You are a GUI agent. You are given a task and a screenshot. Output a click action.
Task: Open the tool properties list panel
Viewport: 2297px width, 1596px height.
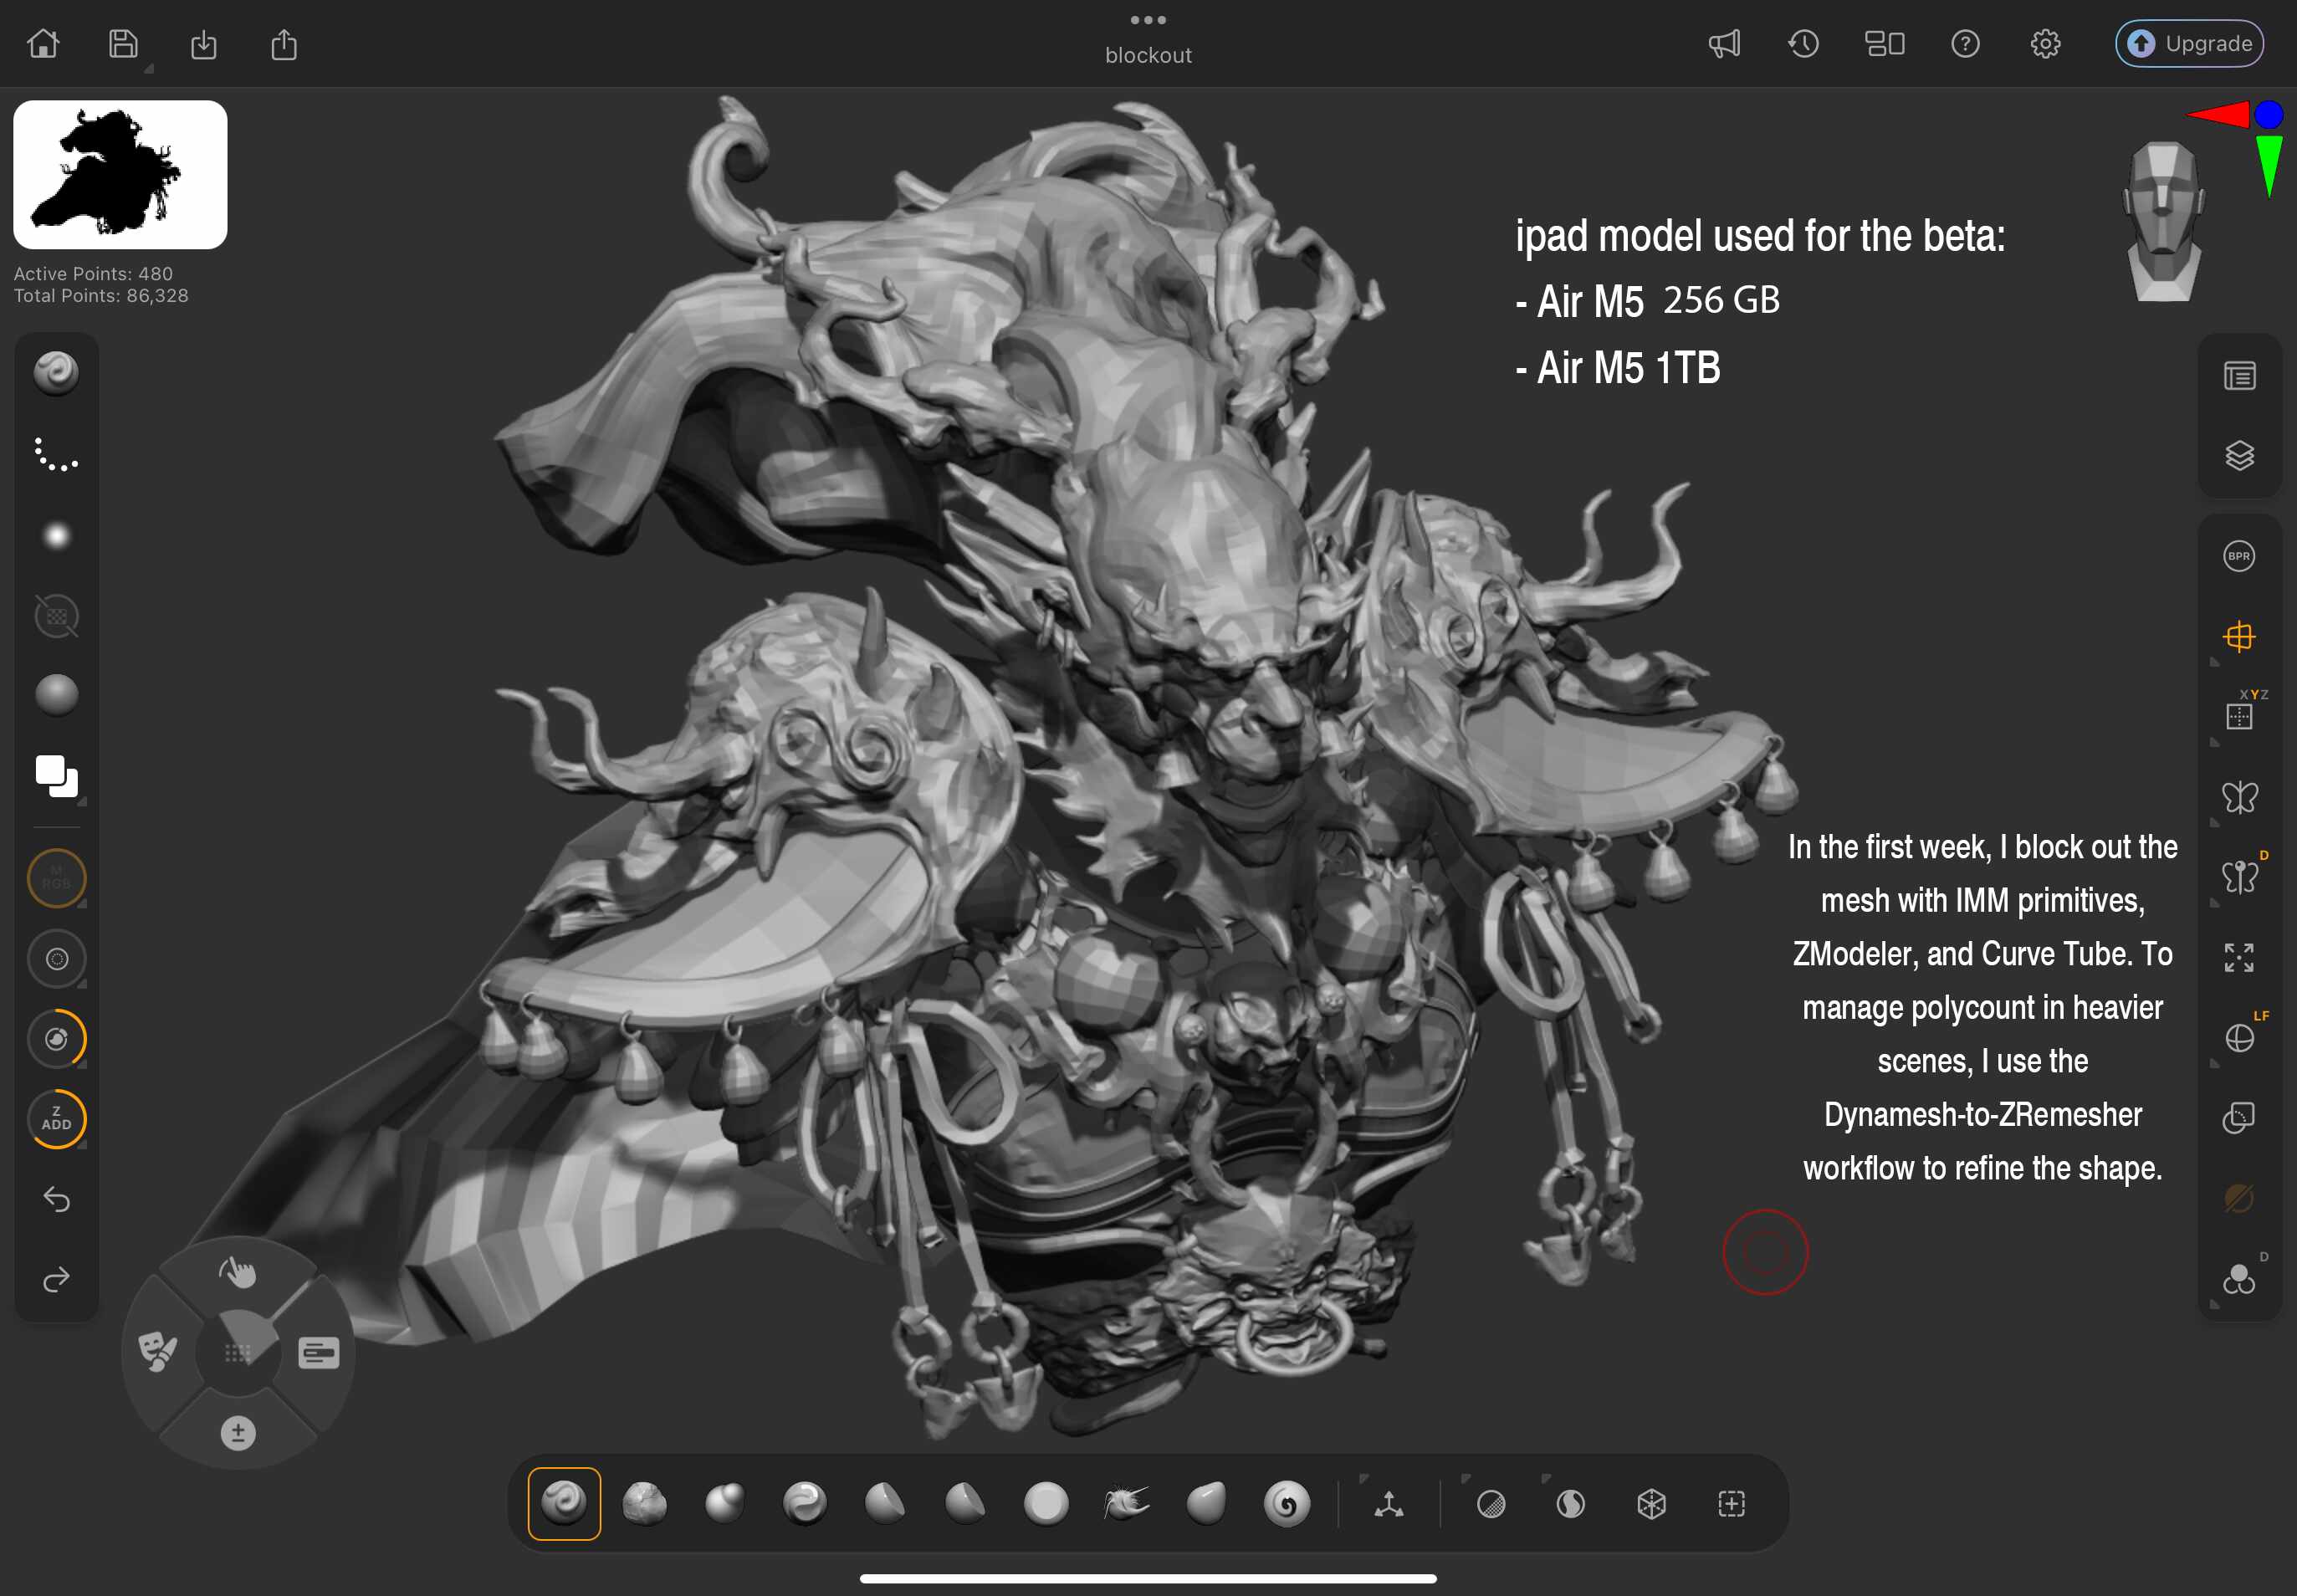click(2239, 376)
